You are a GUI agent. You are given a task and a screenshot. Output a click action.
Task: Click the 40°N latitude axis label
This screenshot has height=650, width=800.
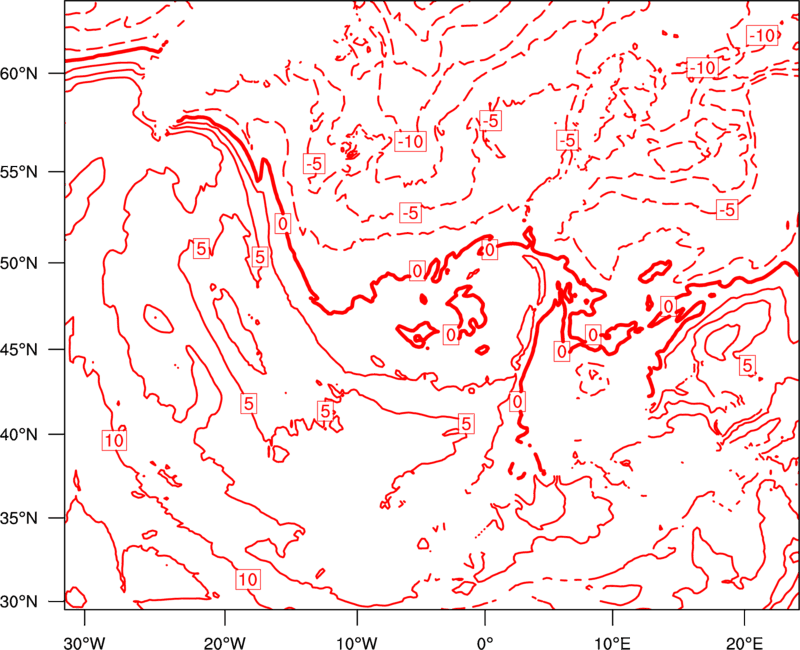pos(19,435)
